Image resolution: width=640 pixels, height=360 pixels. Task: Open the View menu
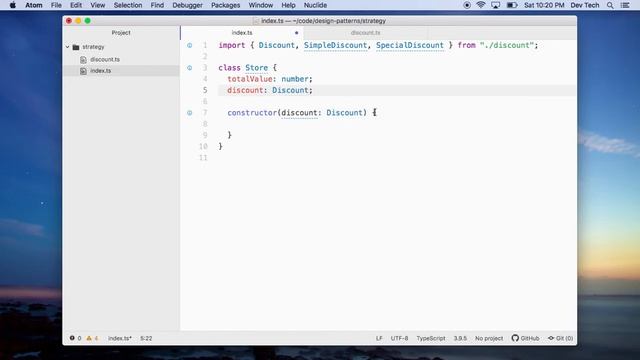click(98, 5)
